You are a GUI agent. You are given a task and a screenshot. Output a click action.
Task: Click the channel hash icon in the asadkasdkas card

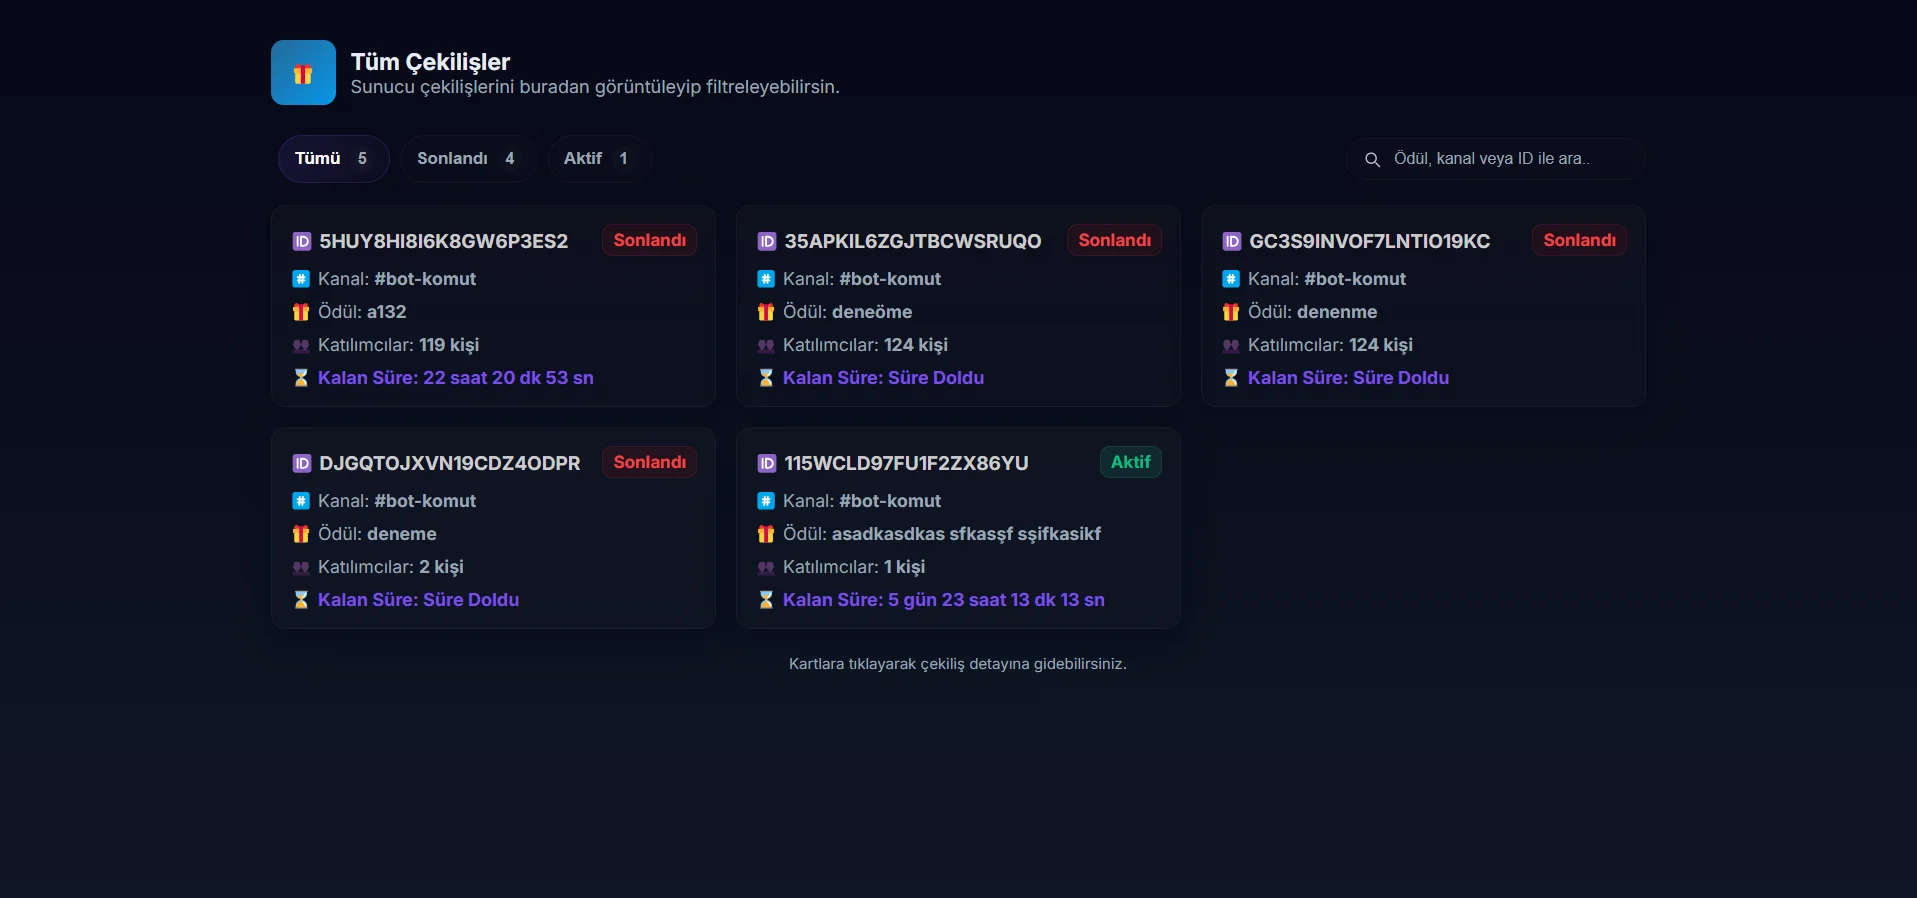click(766, 501)
